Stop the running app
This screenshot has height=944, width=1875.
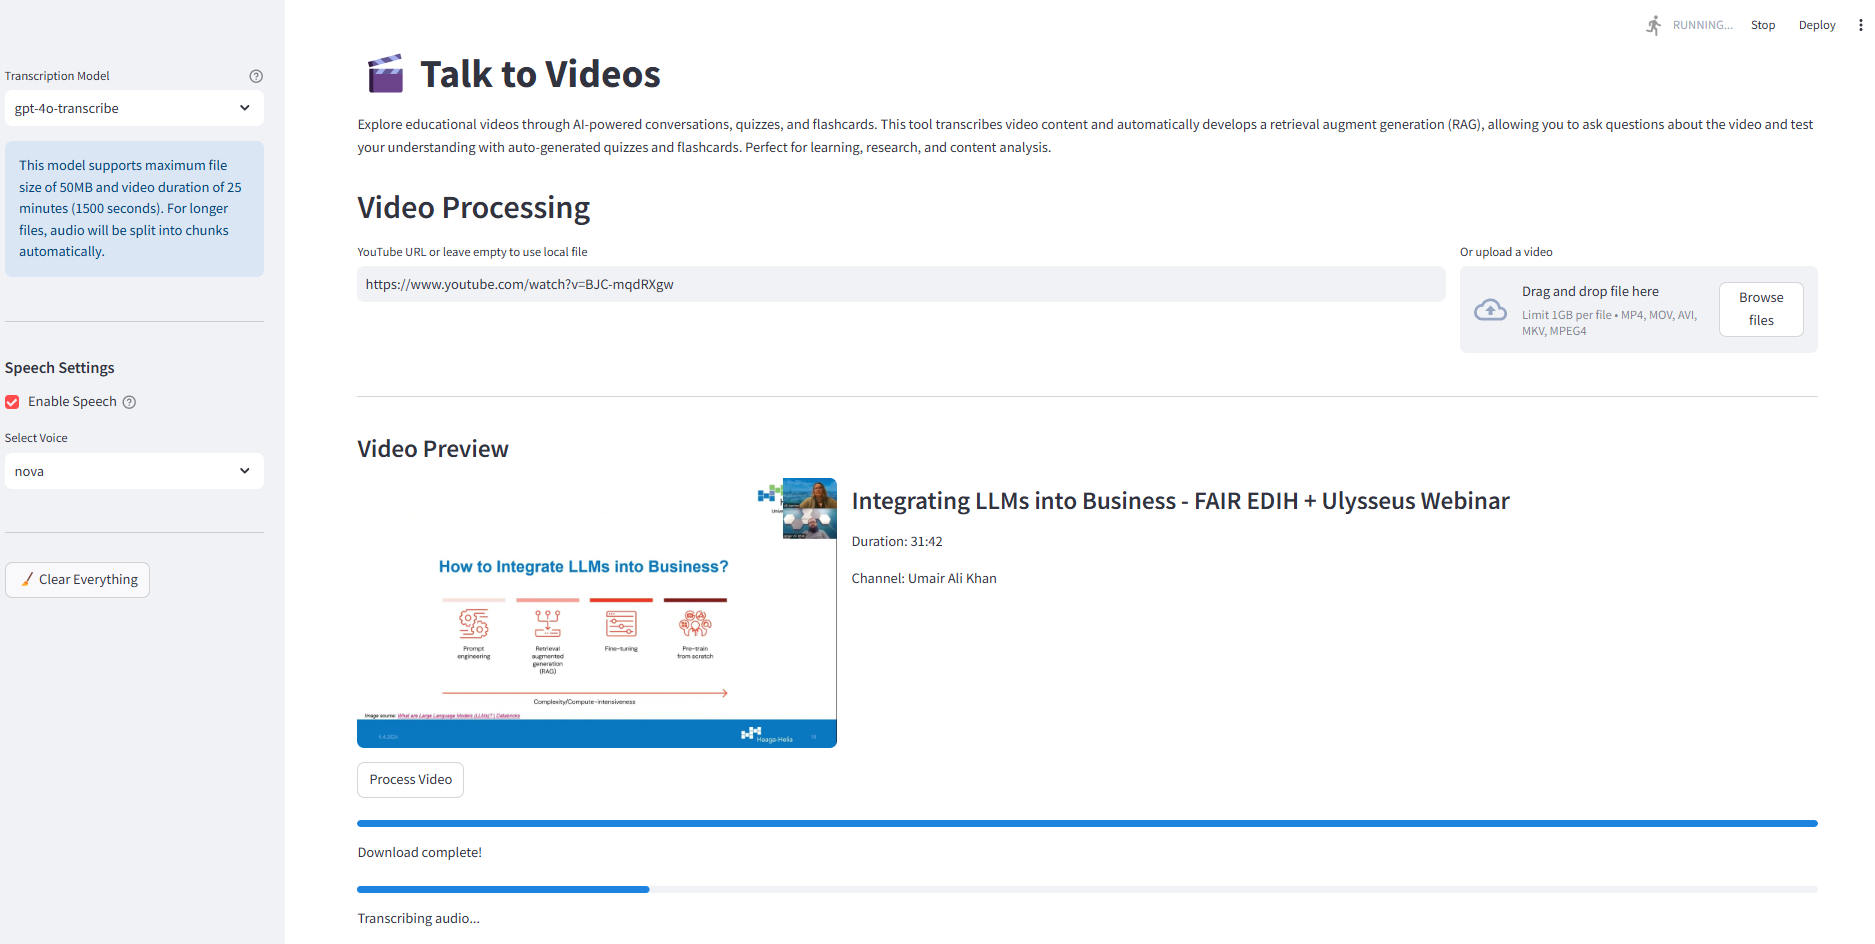pyautogui.click(x=1763, y=25)
